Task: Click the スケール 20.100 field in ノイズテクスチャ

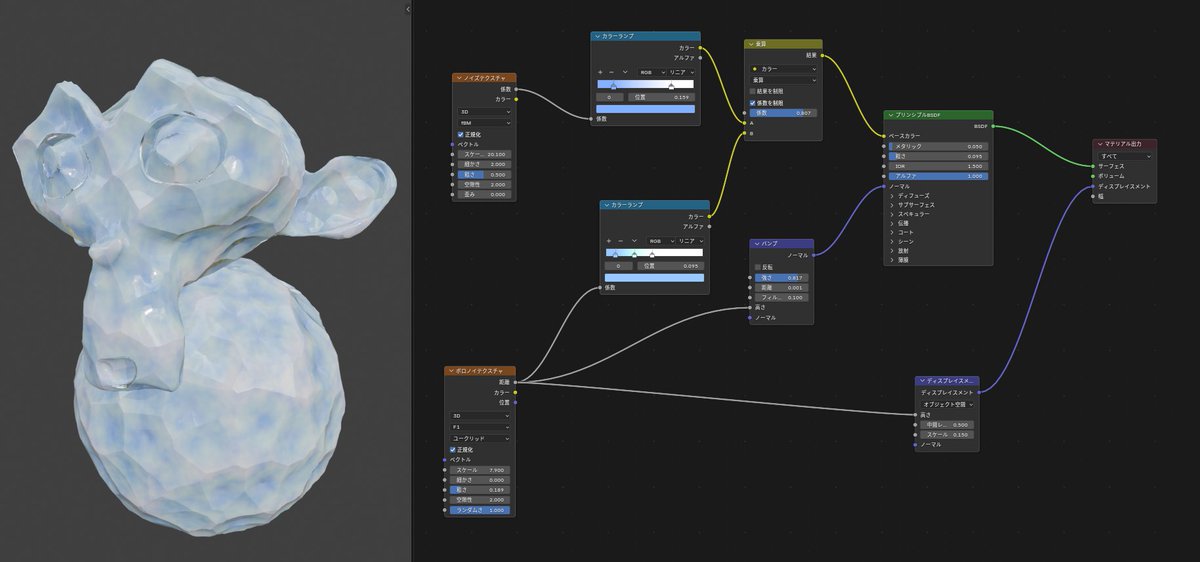Action: [x=484, y=154]
